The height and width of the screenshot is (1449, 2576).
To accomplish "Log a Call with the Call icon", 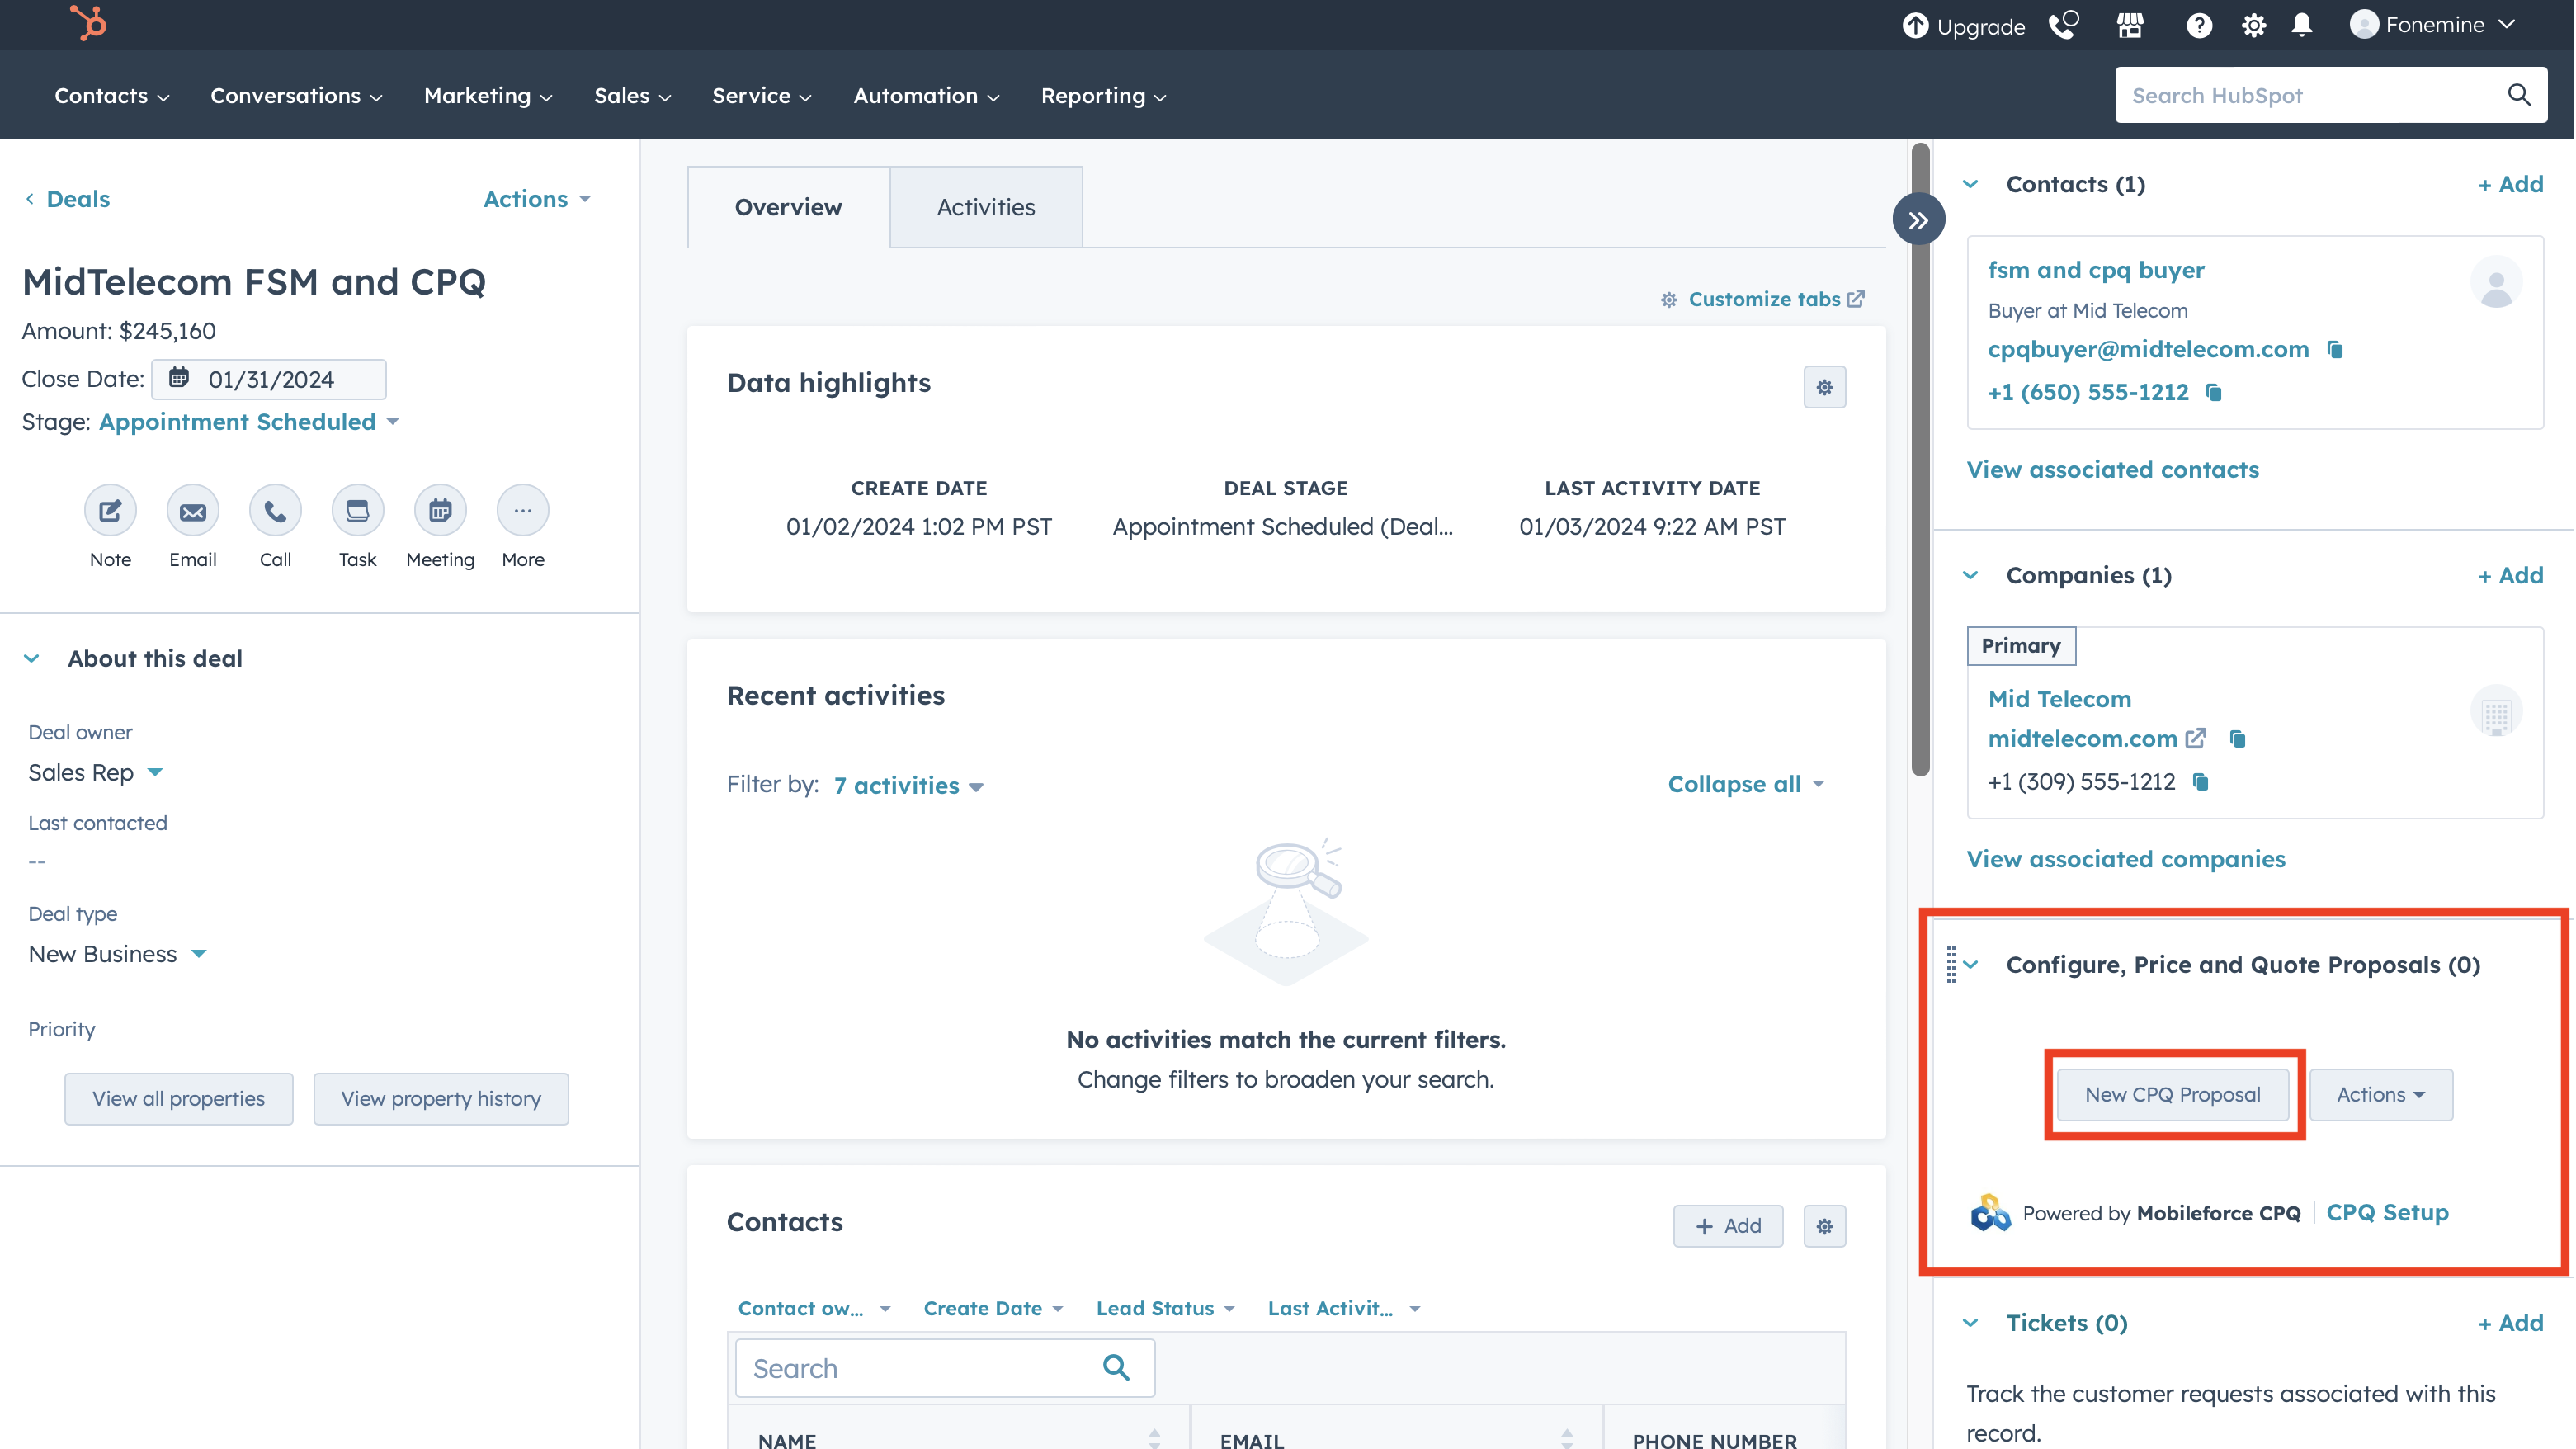I will pyautogui.click(x=275, y=511).
